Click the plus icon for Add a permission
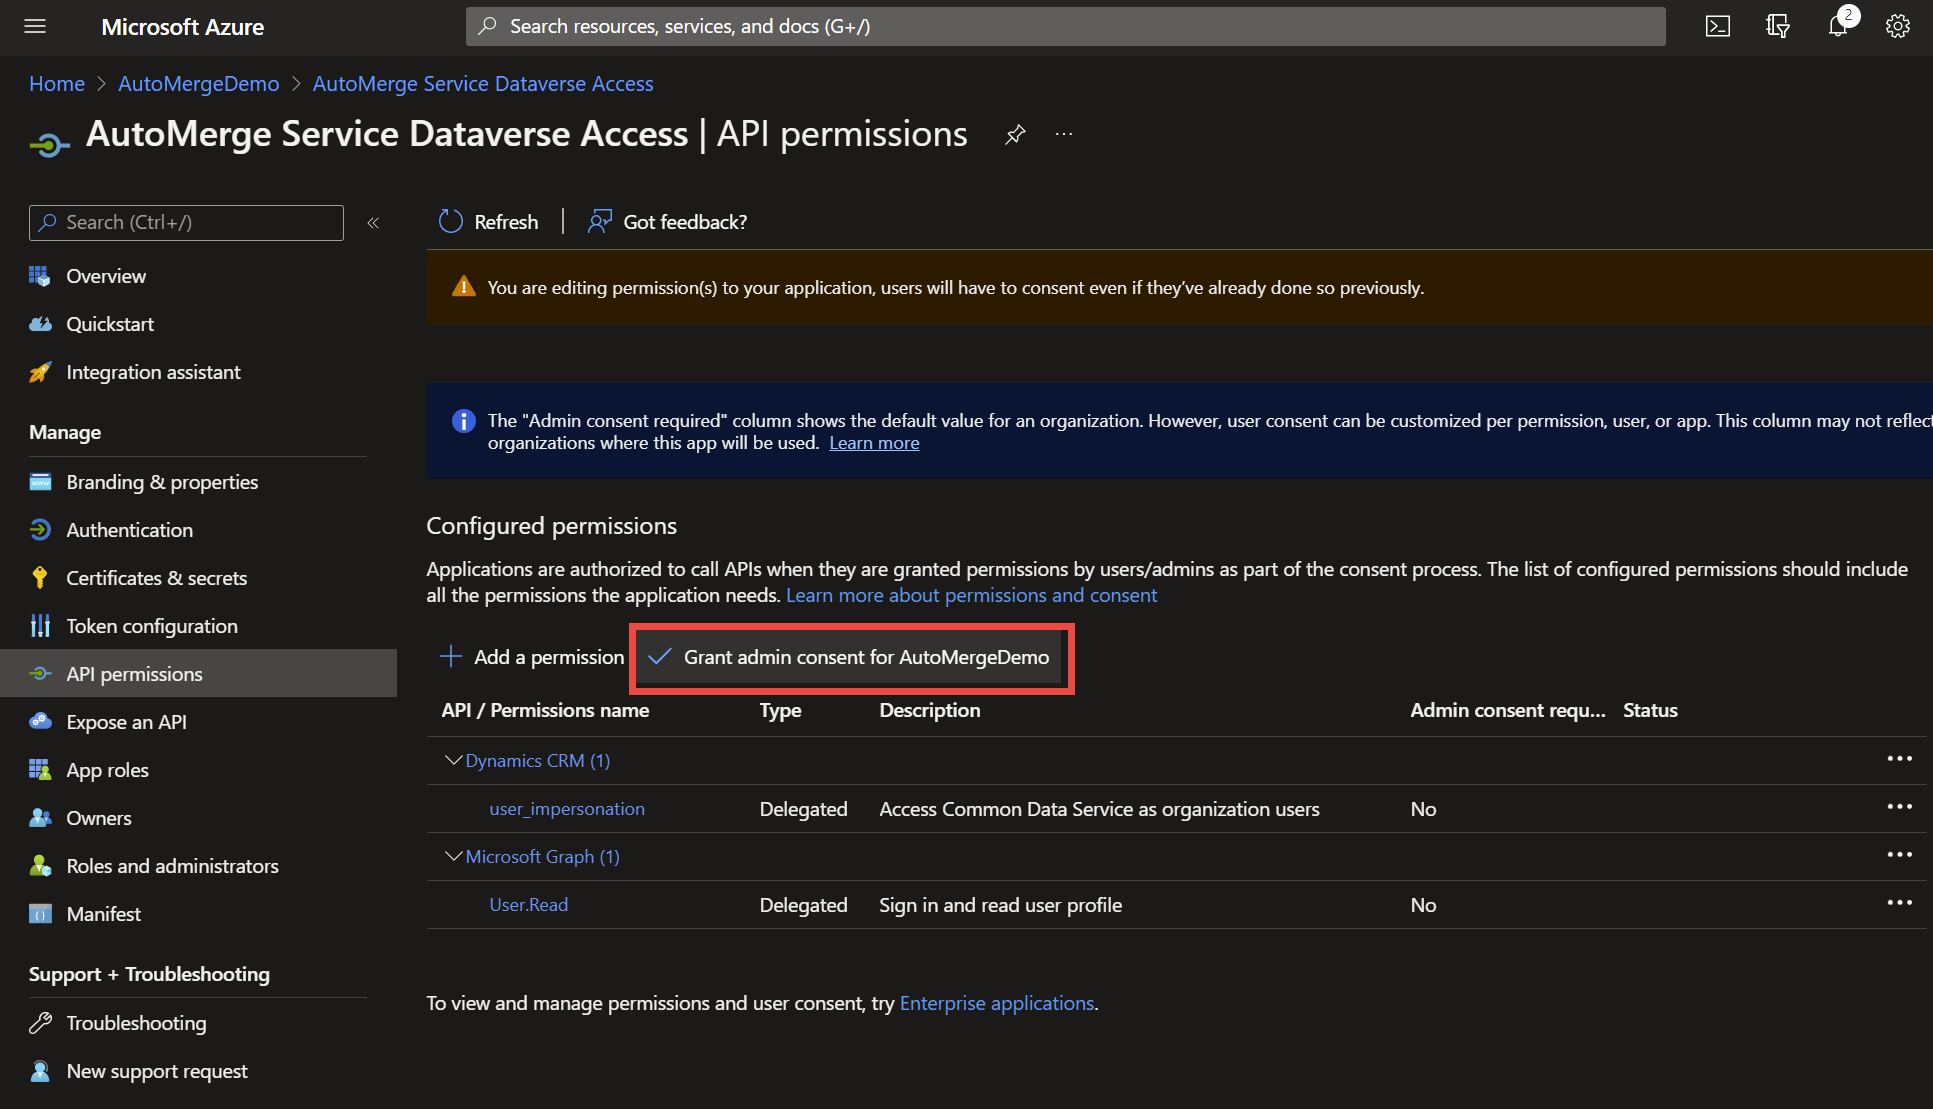 (451, 657)
